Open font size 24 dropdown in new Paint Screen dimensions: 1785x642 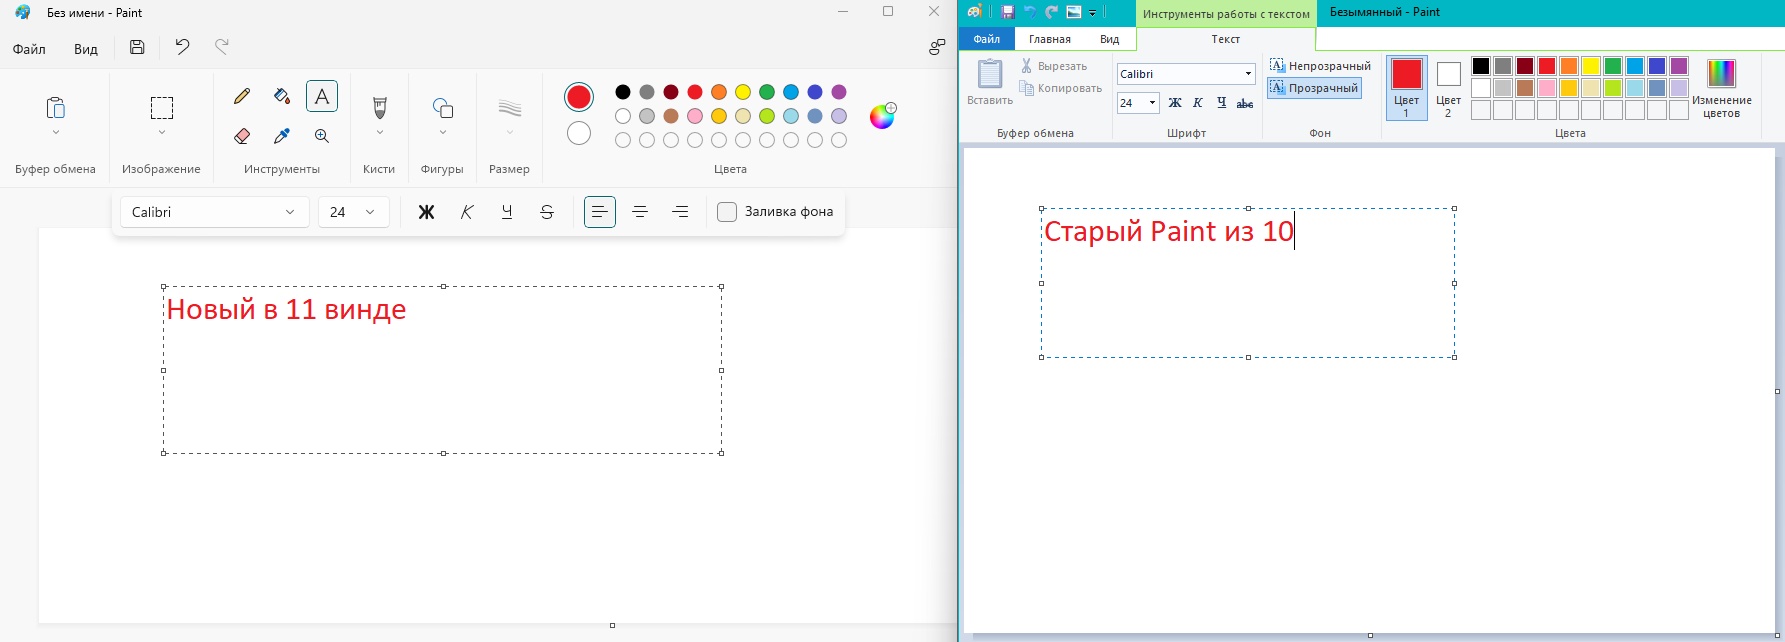pyautogui.click(x=353, y=212)
